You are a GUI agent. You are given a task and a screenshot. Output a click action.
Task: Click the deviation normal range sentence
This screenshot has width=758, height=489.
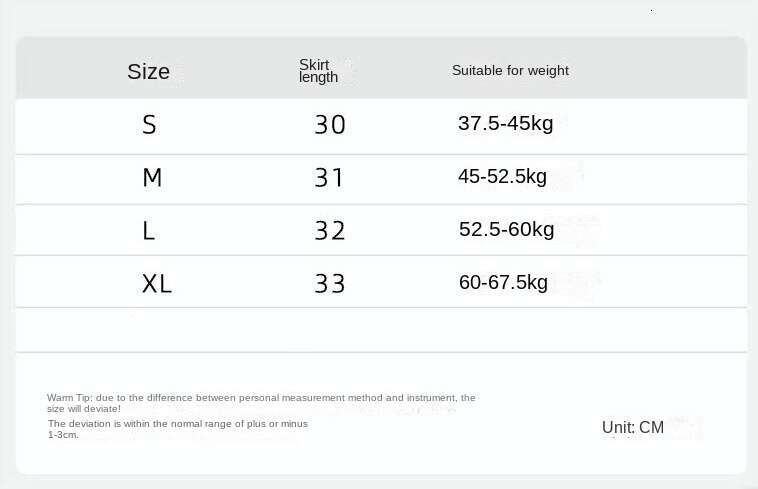pos(178,424)
